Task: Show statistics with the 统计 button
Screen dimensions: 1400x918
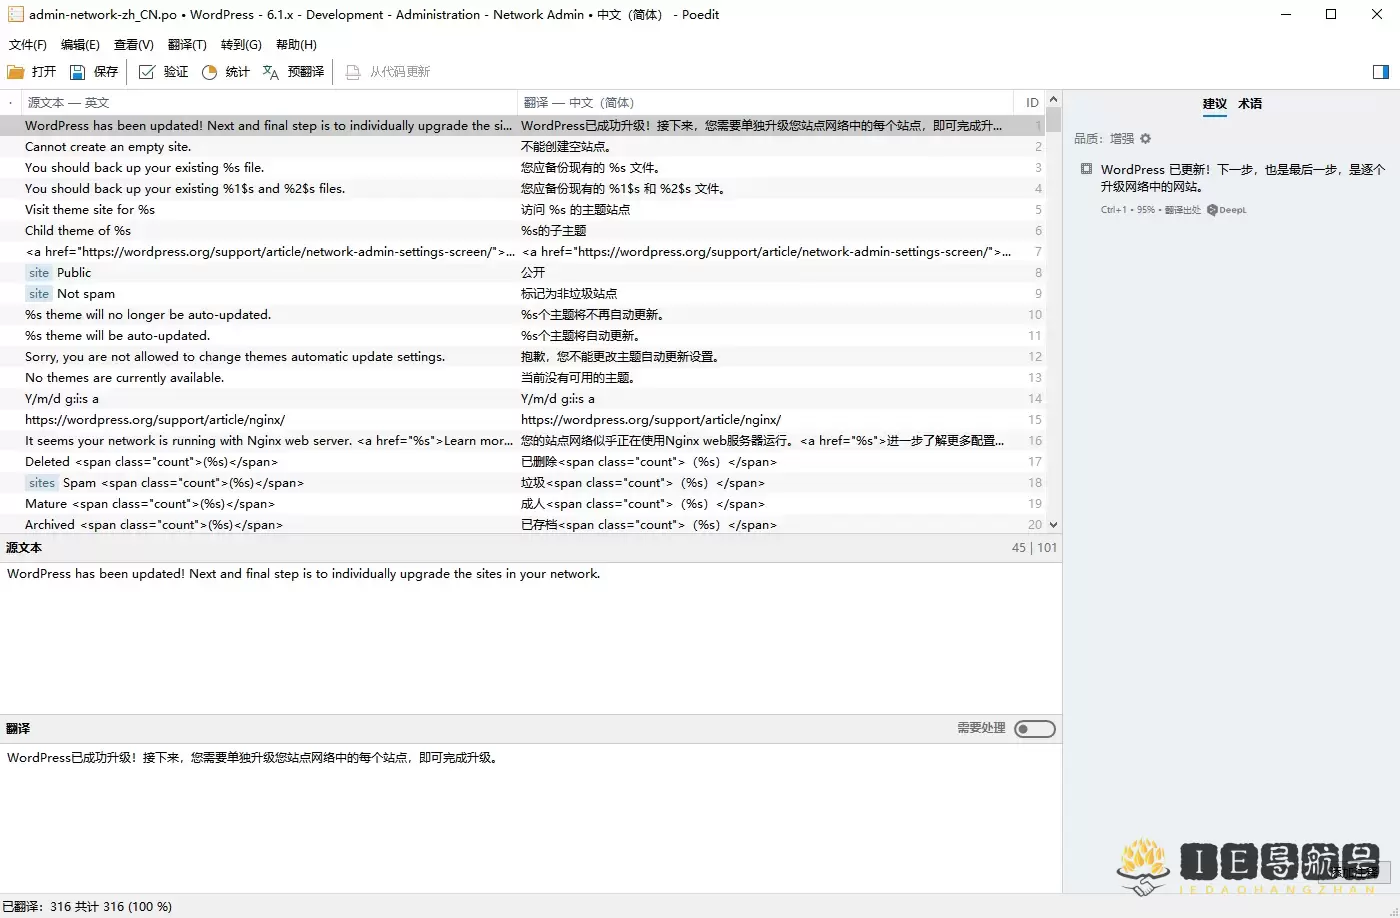Action: 226,72
